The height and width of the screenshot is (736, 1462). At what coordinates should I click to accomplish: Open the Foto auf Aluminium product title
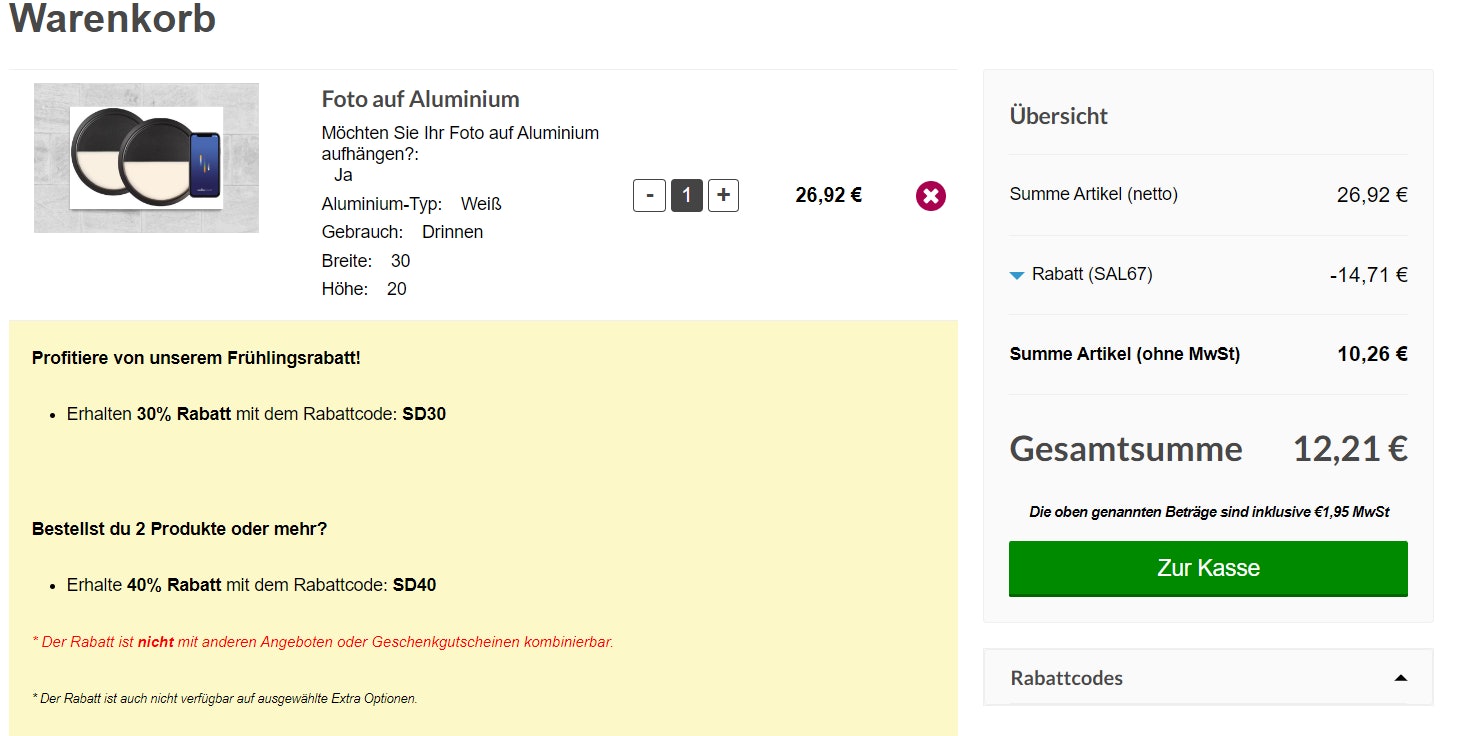coord(420,99)
